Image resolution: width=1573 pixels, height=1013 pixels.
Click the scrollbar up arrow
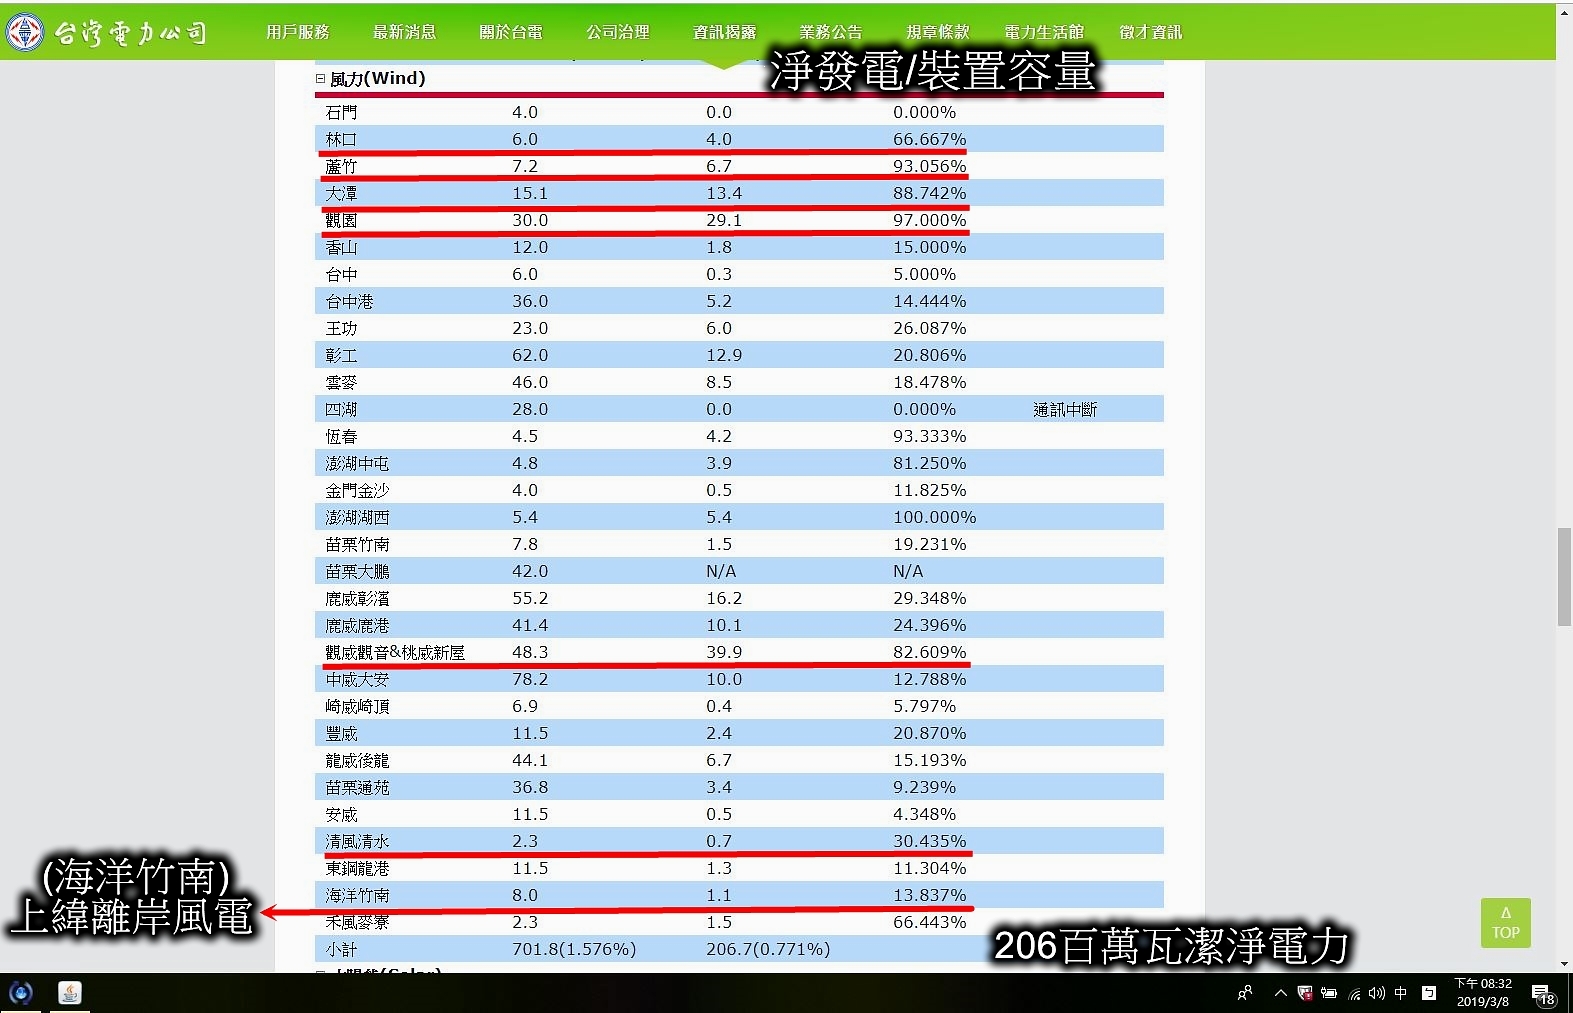tap(1564, 10)
